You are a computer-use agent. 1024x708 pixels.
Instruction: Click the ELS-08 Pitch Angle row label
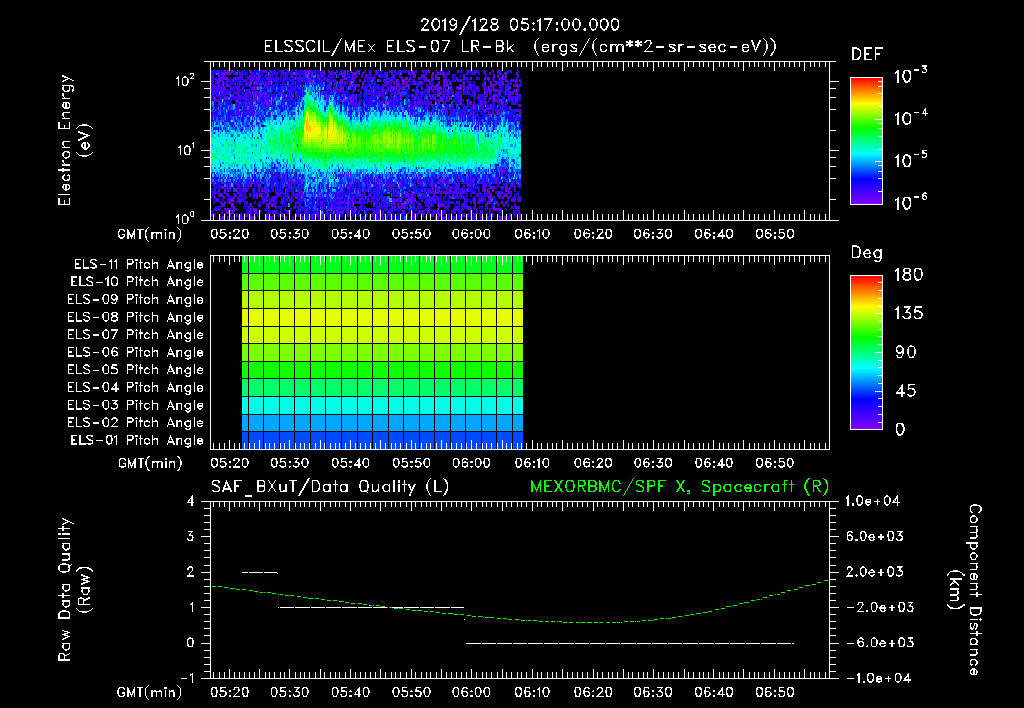tap(136, 317)
